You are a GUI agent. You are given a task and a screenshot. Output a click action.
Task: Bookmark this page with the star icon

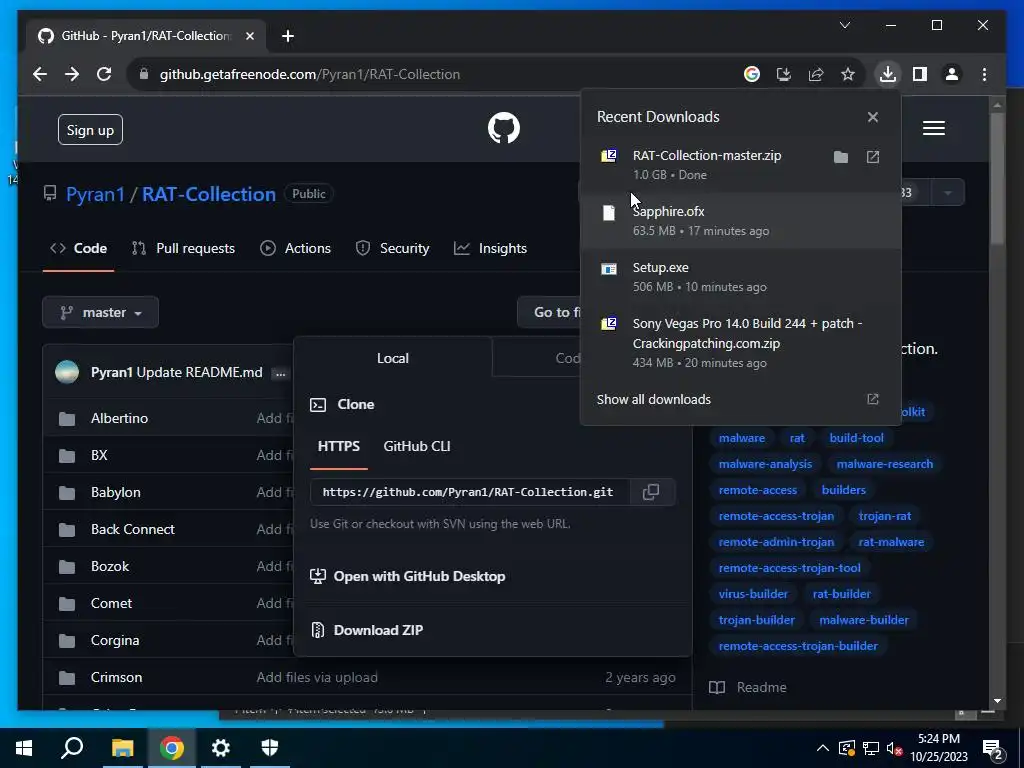pos(848,74)
